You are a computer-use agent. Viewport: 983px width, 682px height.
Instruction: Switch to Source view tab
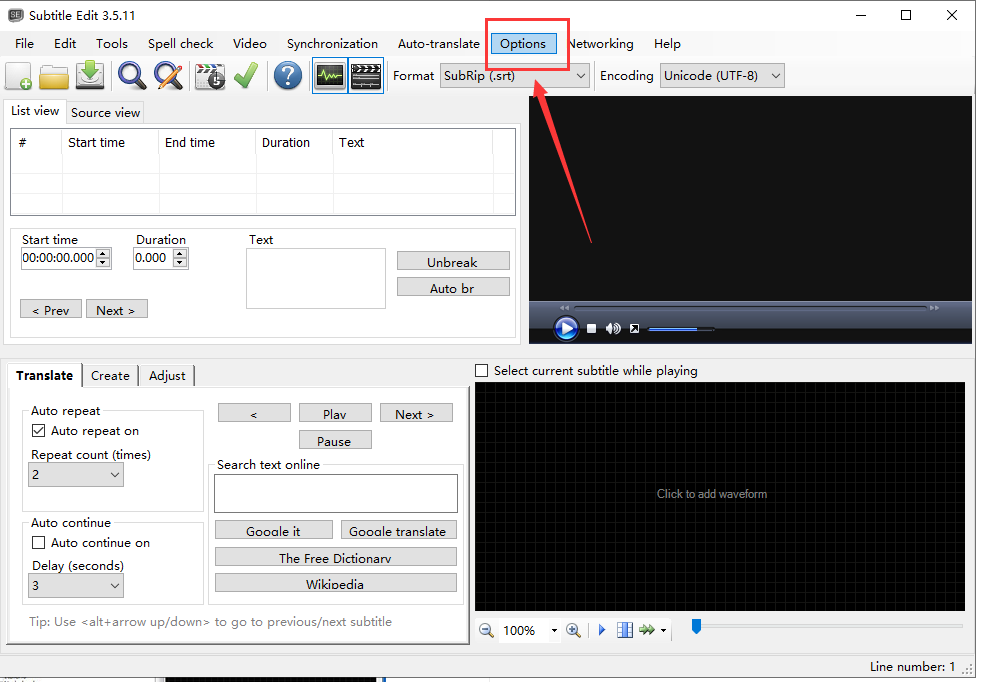105,112
